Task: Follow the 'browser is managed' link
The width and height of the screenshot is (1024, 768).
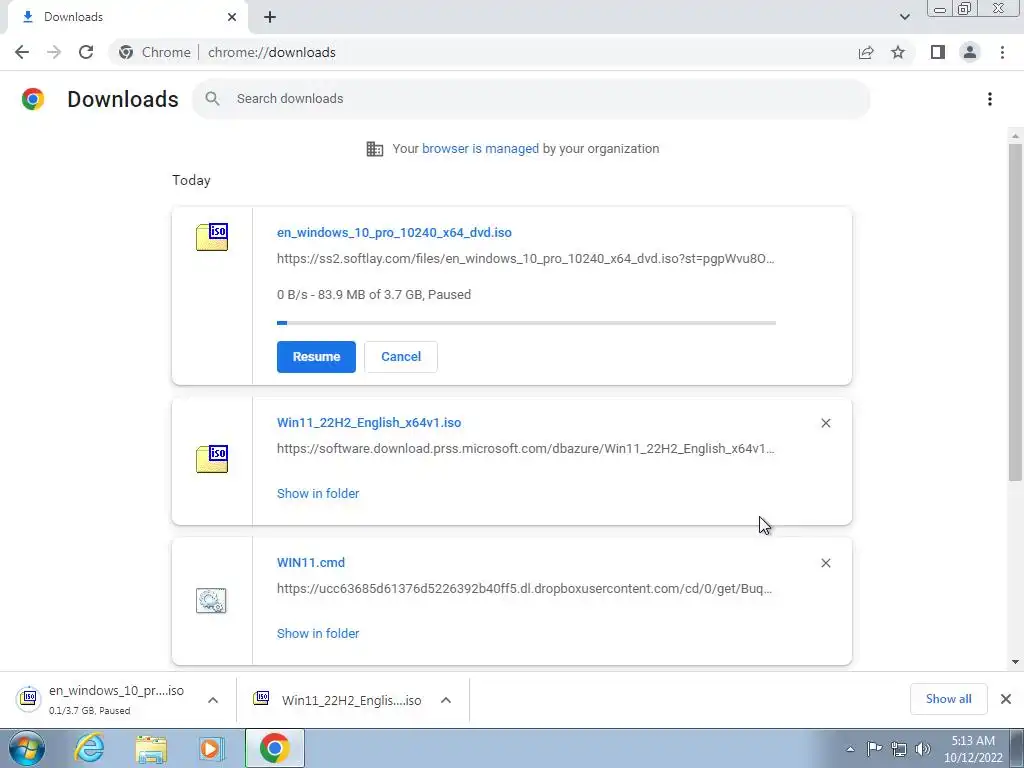Action: [480, 149]
